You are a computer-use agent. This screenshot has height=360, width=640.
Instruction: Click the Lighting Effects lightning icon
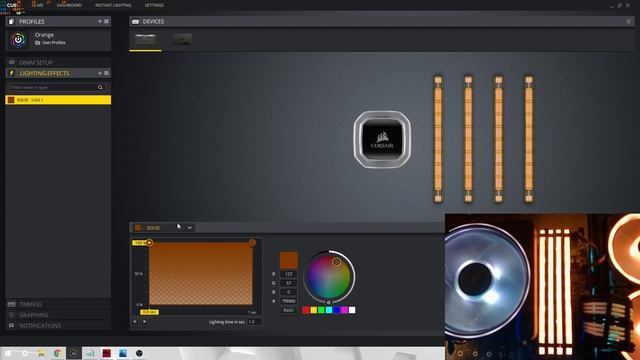tap(11, 73)
